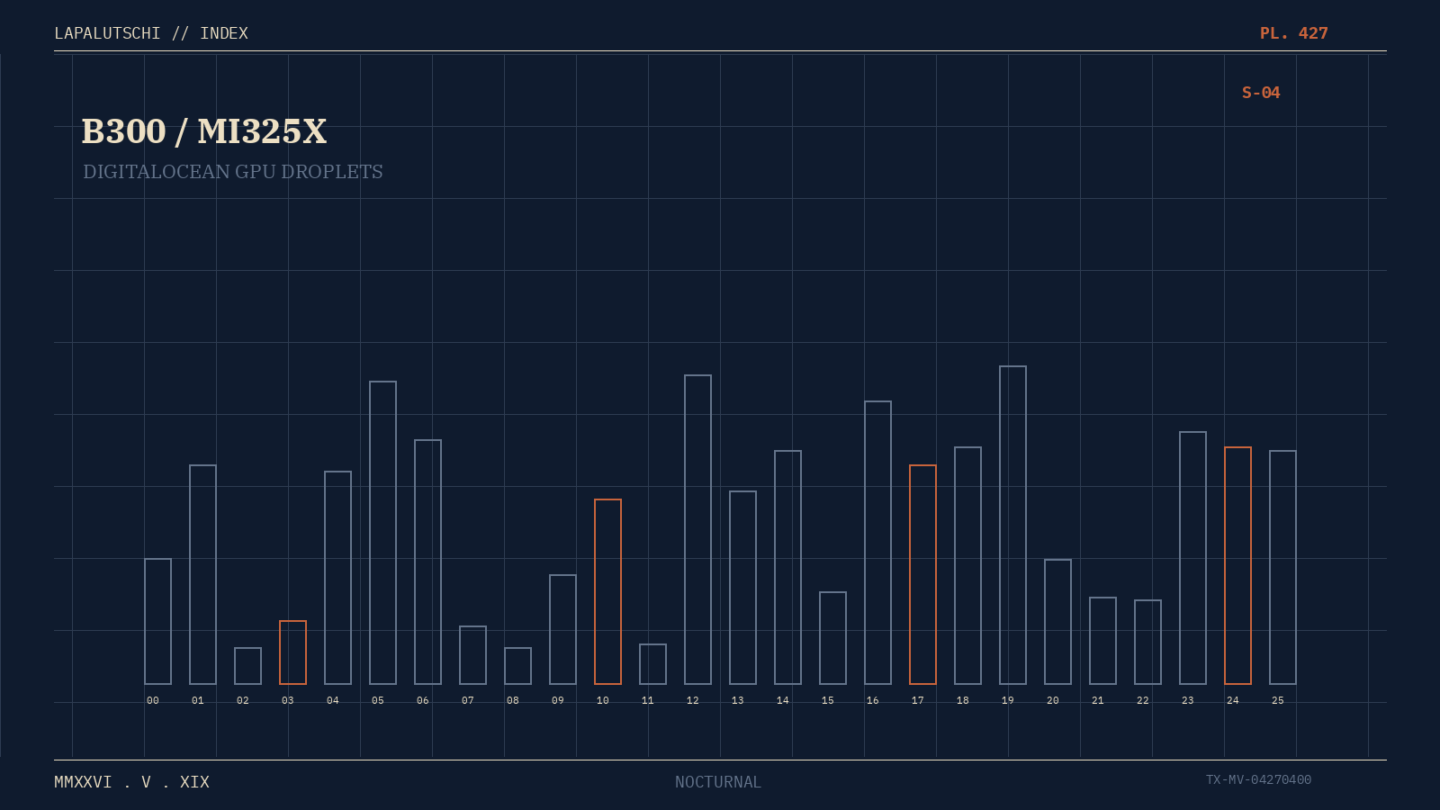1440x810 pixels.
Task: Click the 'LAPALUTSCHI // INDEX' header text
Action: click(x=151, y=34)
